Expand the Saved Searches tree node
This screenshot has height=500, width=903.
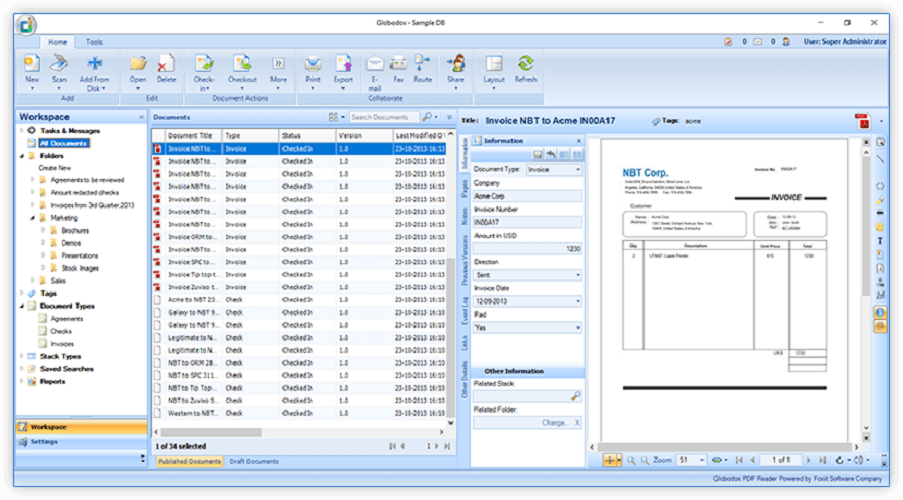[x=22, y=369]
